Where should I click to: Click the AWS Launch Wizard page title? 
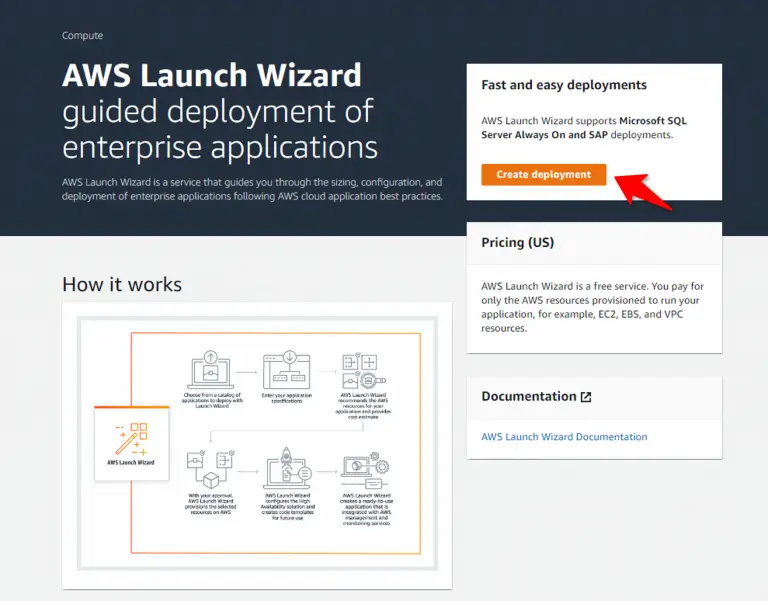(x=212, y=75)
